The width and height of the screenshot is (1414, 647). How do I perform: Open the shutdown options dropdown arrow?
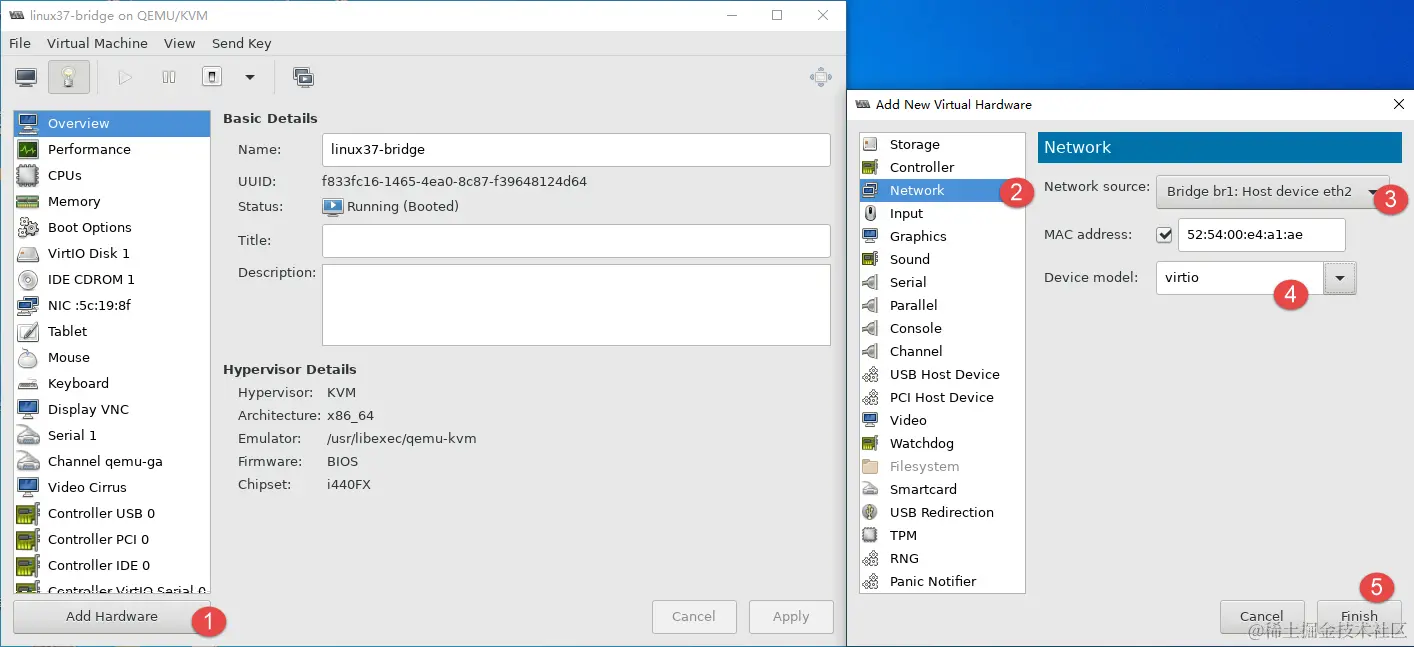point(250,77)
